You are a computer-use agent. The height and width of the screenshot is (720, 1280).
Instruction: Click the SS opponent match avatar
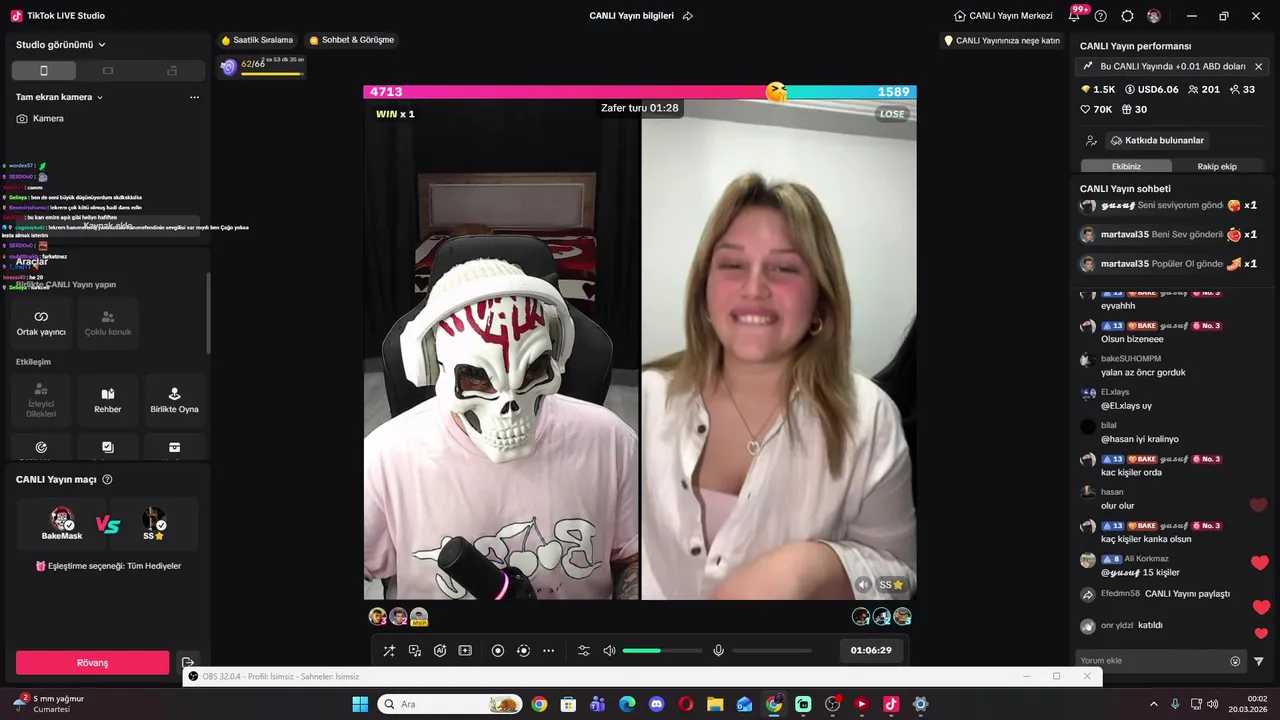153,520
